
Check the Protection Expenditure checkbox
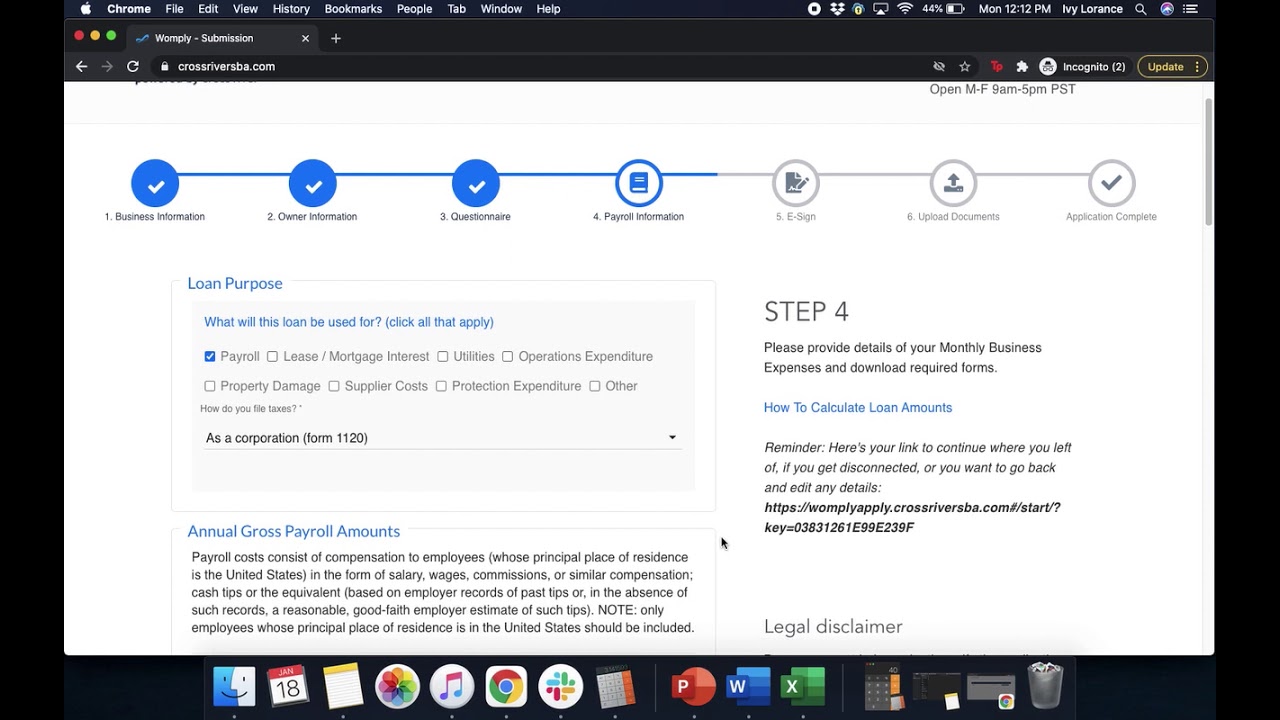(441, 386)
